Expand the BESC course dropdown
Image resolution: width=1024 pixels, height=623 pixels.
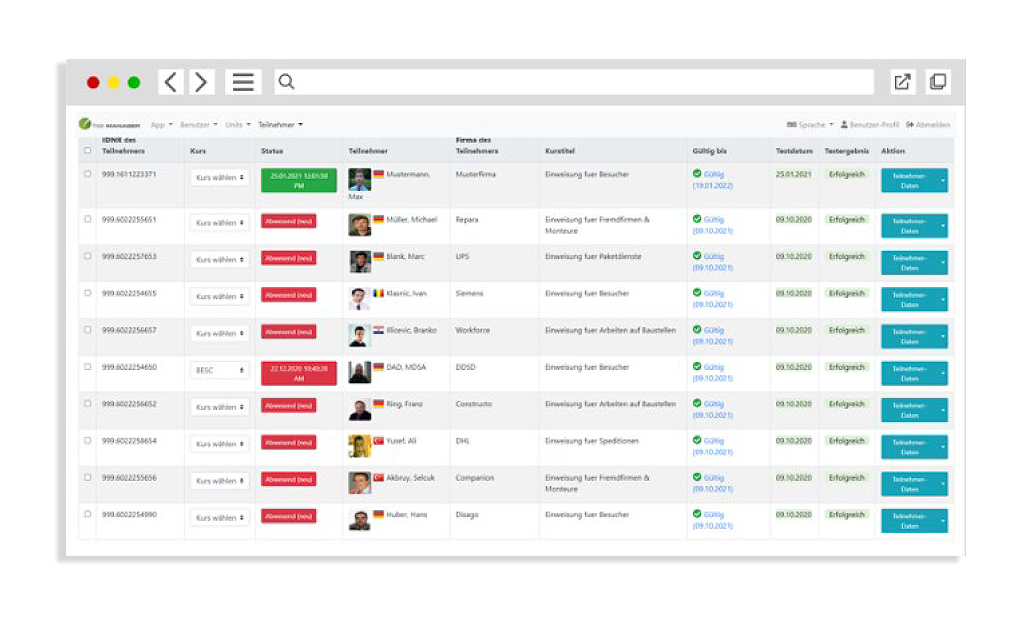click(x=219, y=370)
